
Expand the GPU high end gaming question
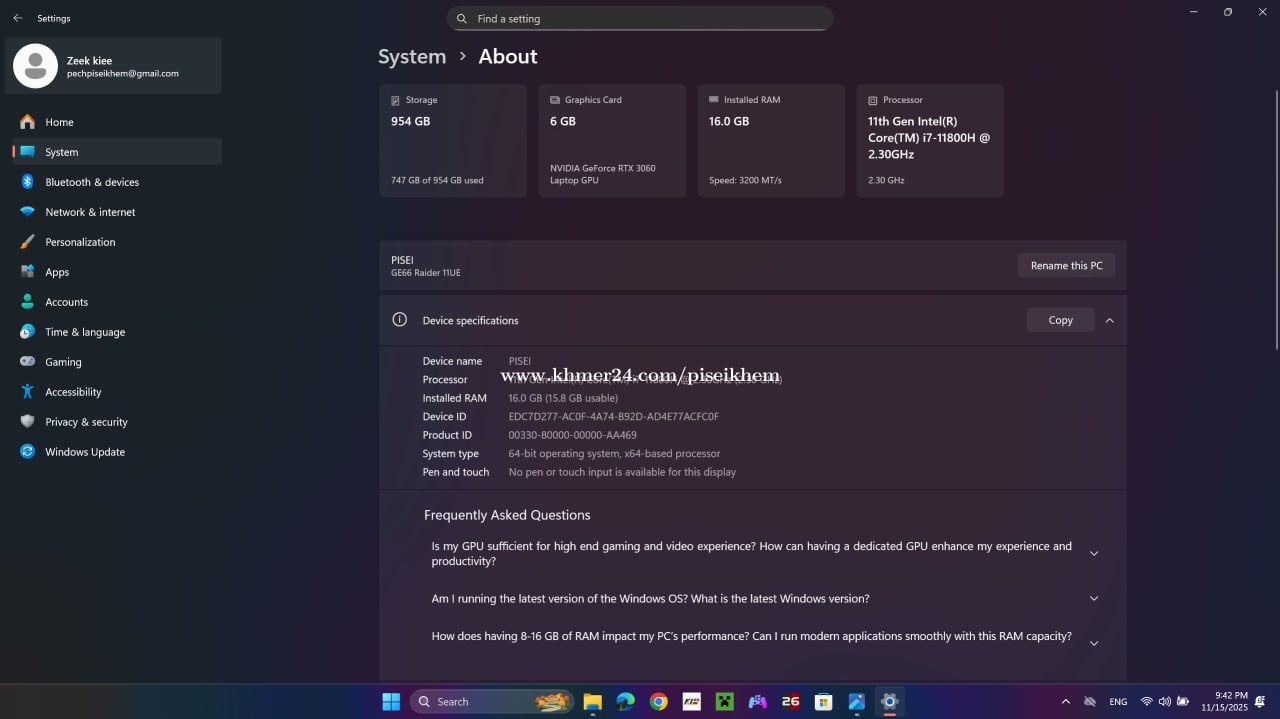point(1093,554)
